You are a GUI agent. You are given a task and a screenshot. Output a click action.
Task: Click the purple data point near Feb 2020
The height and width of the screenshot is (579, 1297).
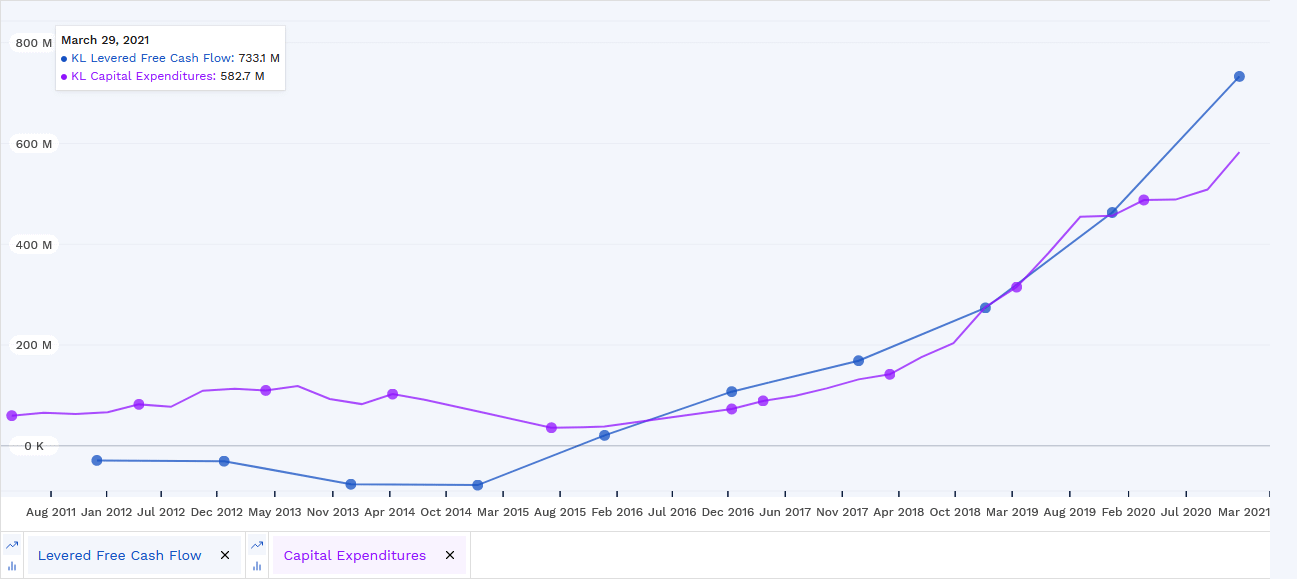1144,200
